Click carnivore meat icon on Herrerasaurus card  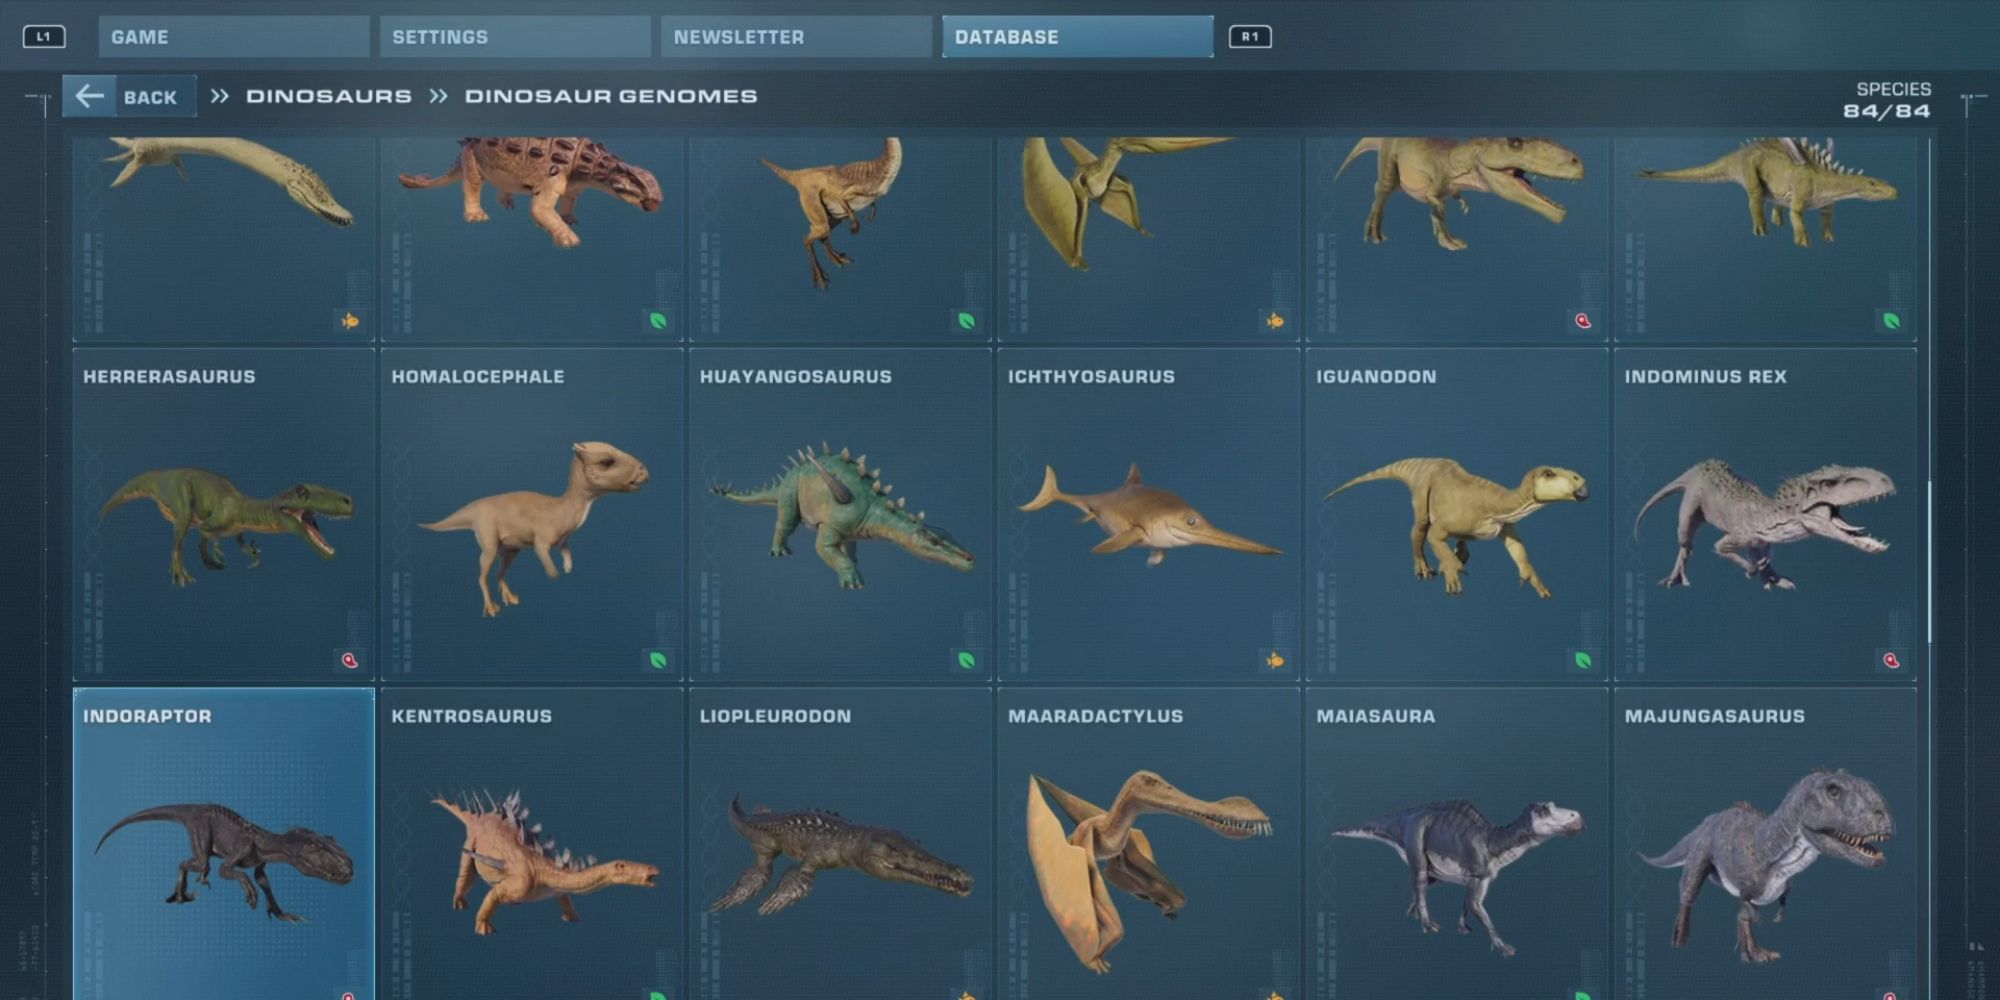point(349,660)
